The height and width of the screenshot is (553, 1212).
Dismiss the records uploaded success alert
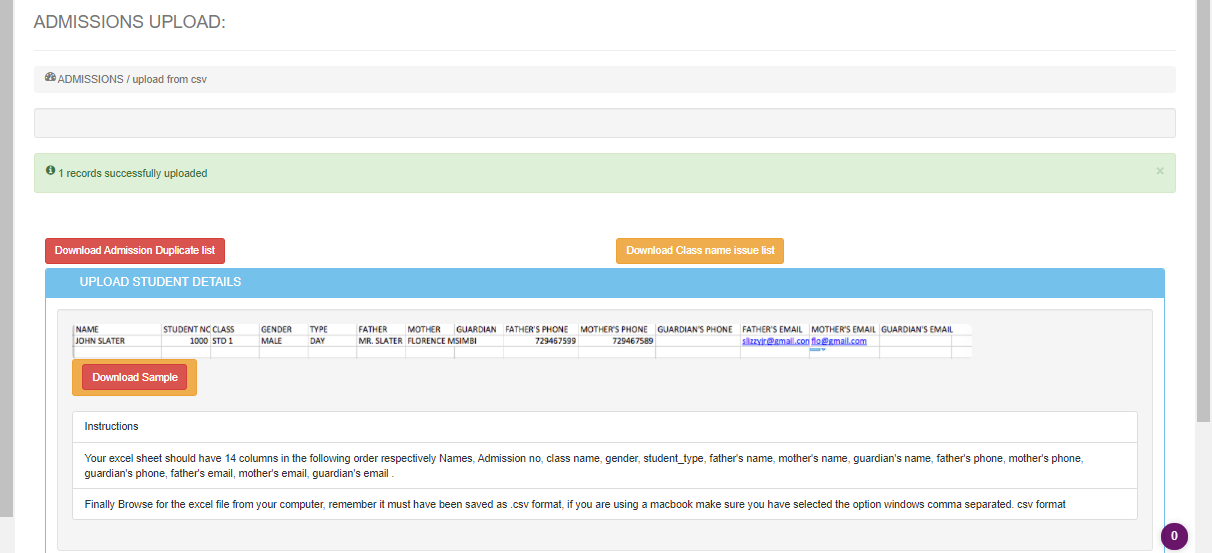click(1160, 171)
